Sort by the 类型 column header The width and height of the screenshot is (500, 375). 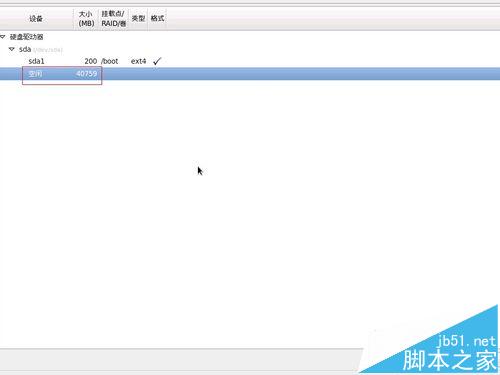point(138,18)
